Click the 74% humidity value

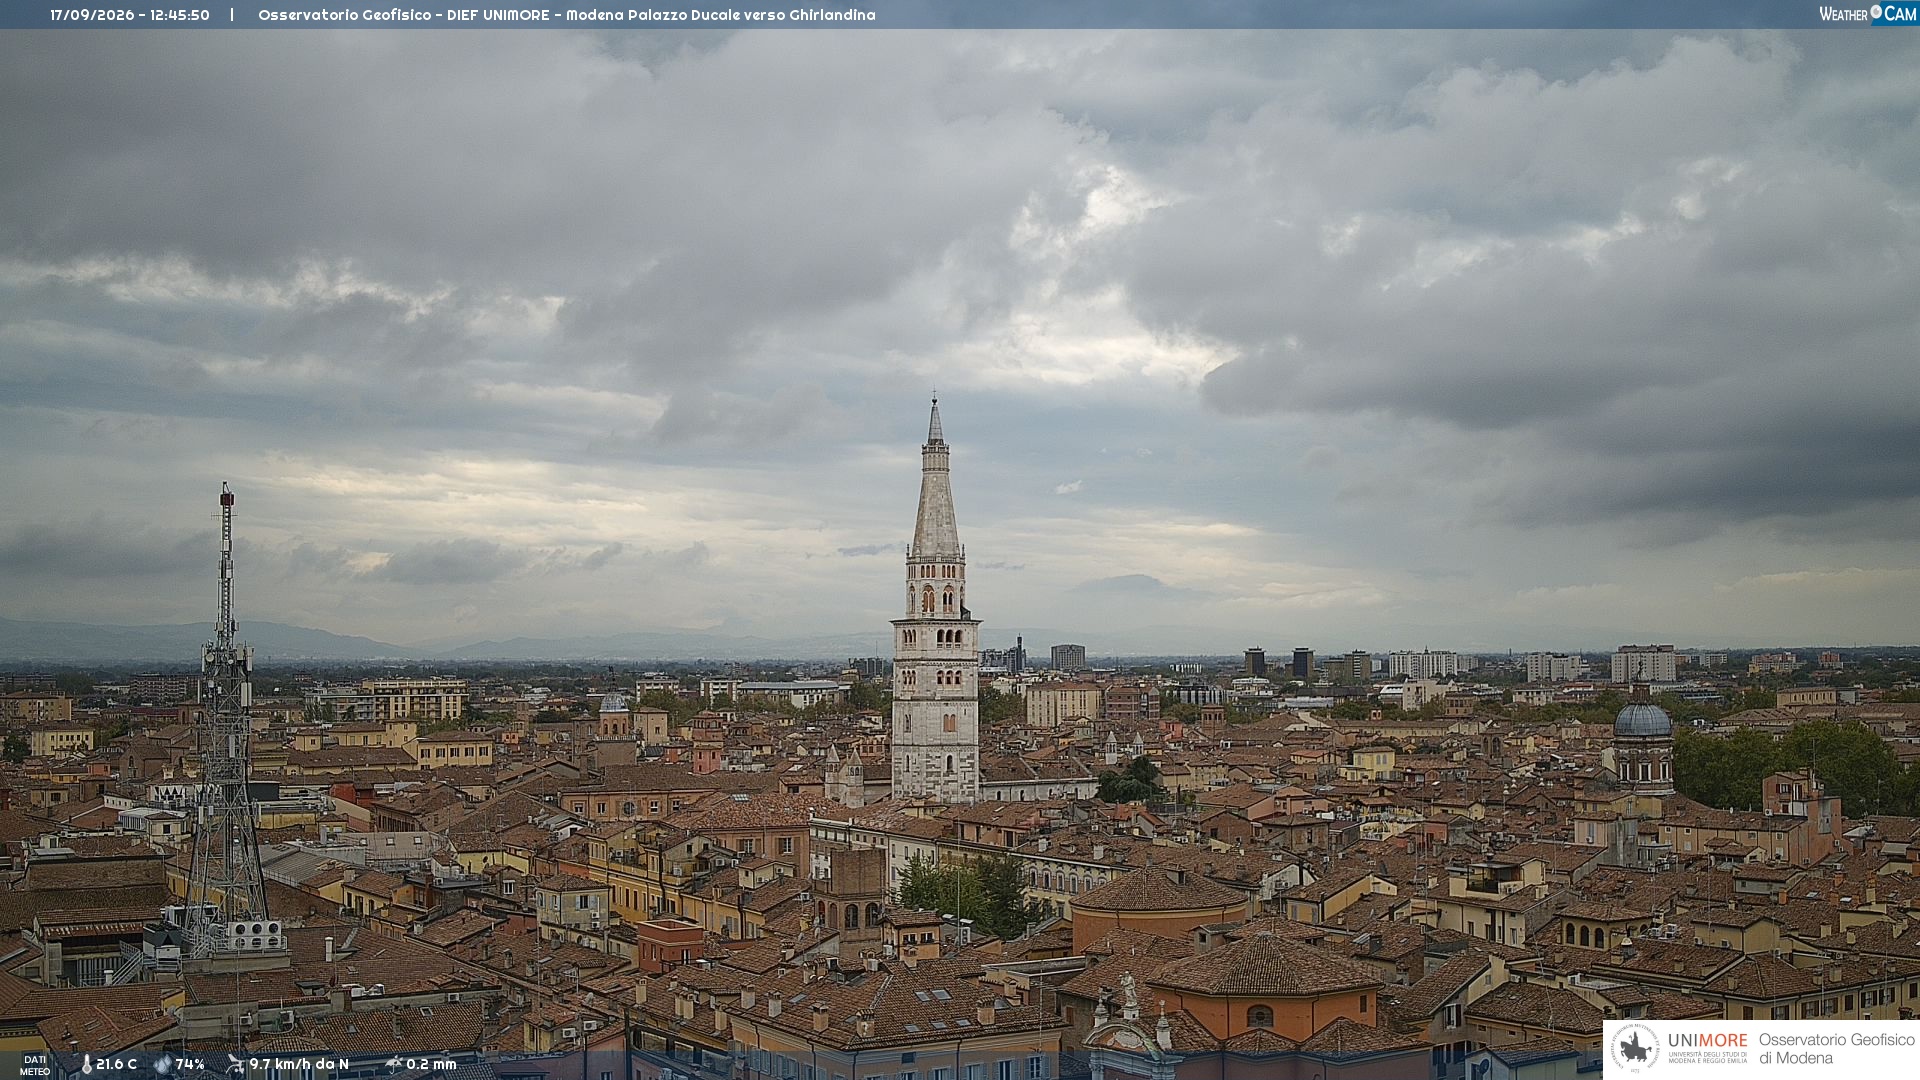pos(190,1064)
